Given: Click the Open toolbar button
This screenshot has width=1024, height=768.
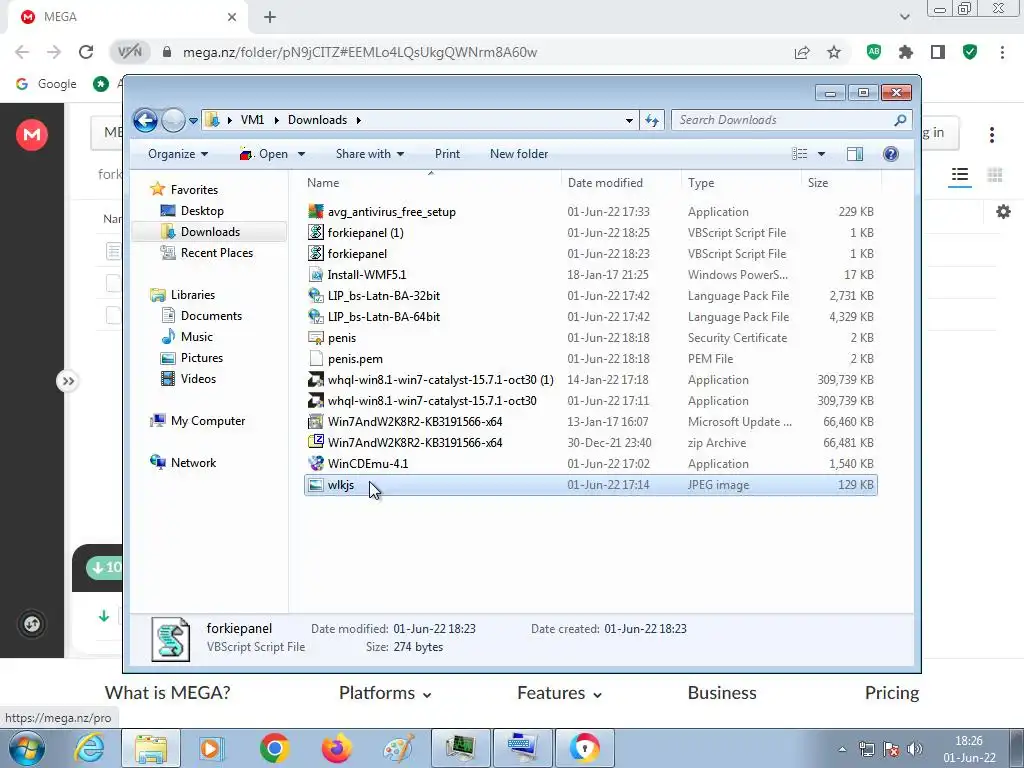Looking at the screenshot, I should [x=264, y=154].
